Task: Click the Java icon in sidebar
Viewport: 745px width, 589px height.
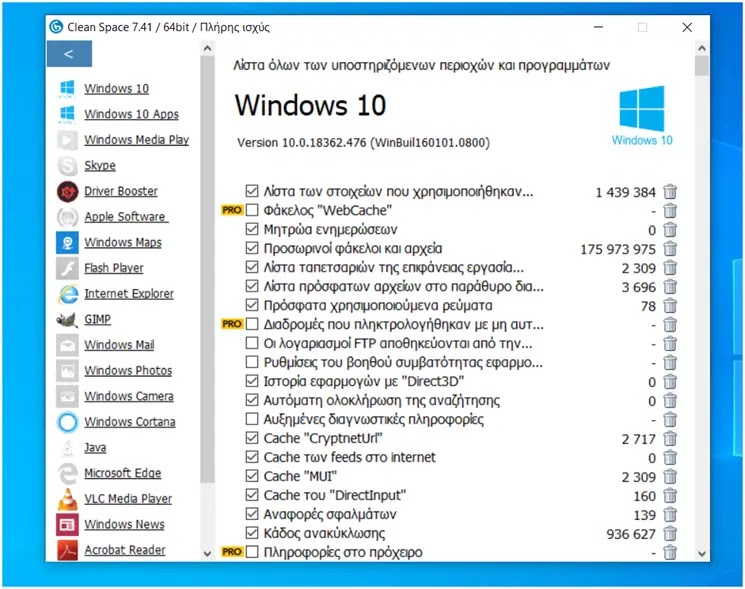Action: (67, 447)
